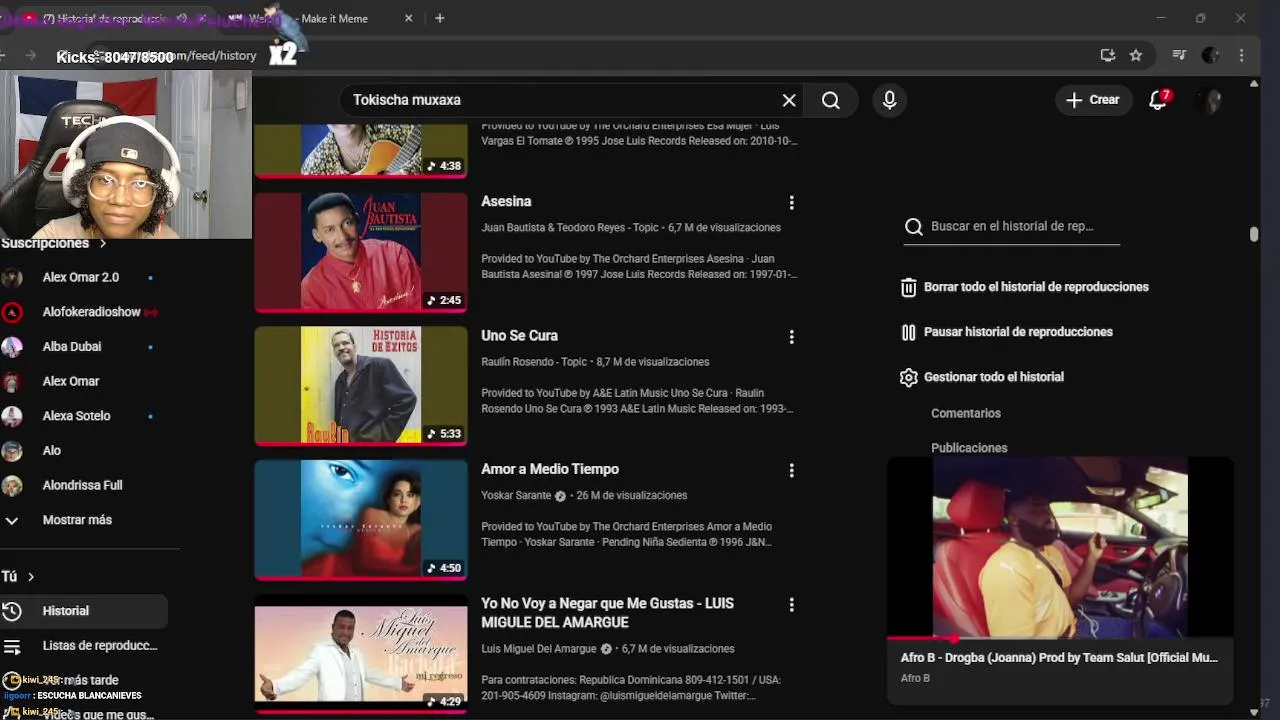Image resolution: width=1280 pixels, height=720 pixels.
Task: Click the scrollbar down arrow
Action: [1254, 712]
